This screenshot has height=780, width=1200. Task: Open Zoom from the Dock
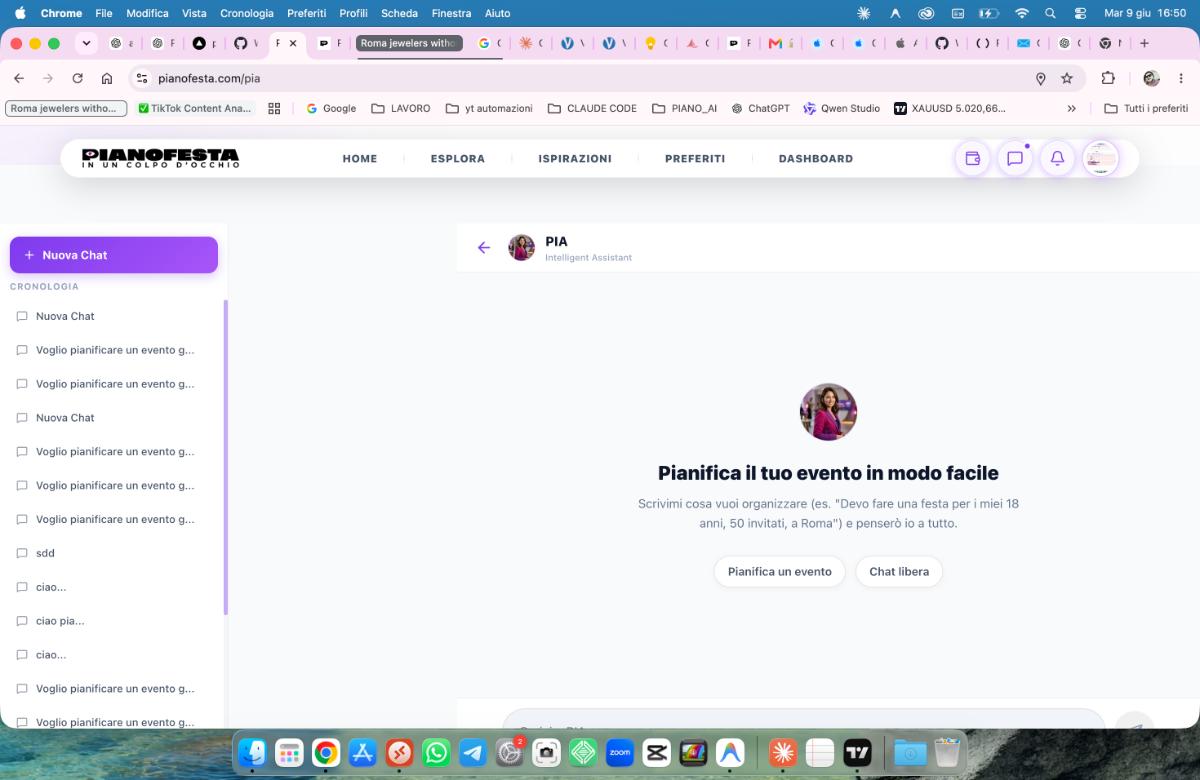pos(620,752)
